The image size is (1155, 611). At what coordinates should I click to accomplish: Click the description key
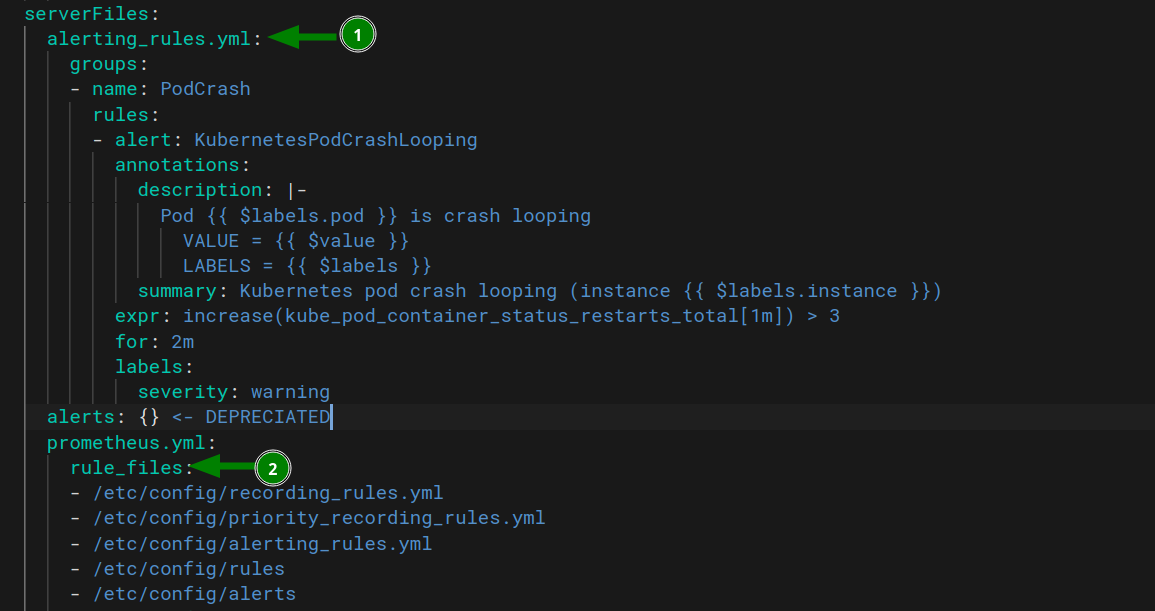pos(200,190)
